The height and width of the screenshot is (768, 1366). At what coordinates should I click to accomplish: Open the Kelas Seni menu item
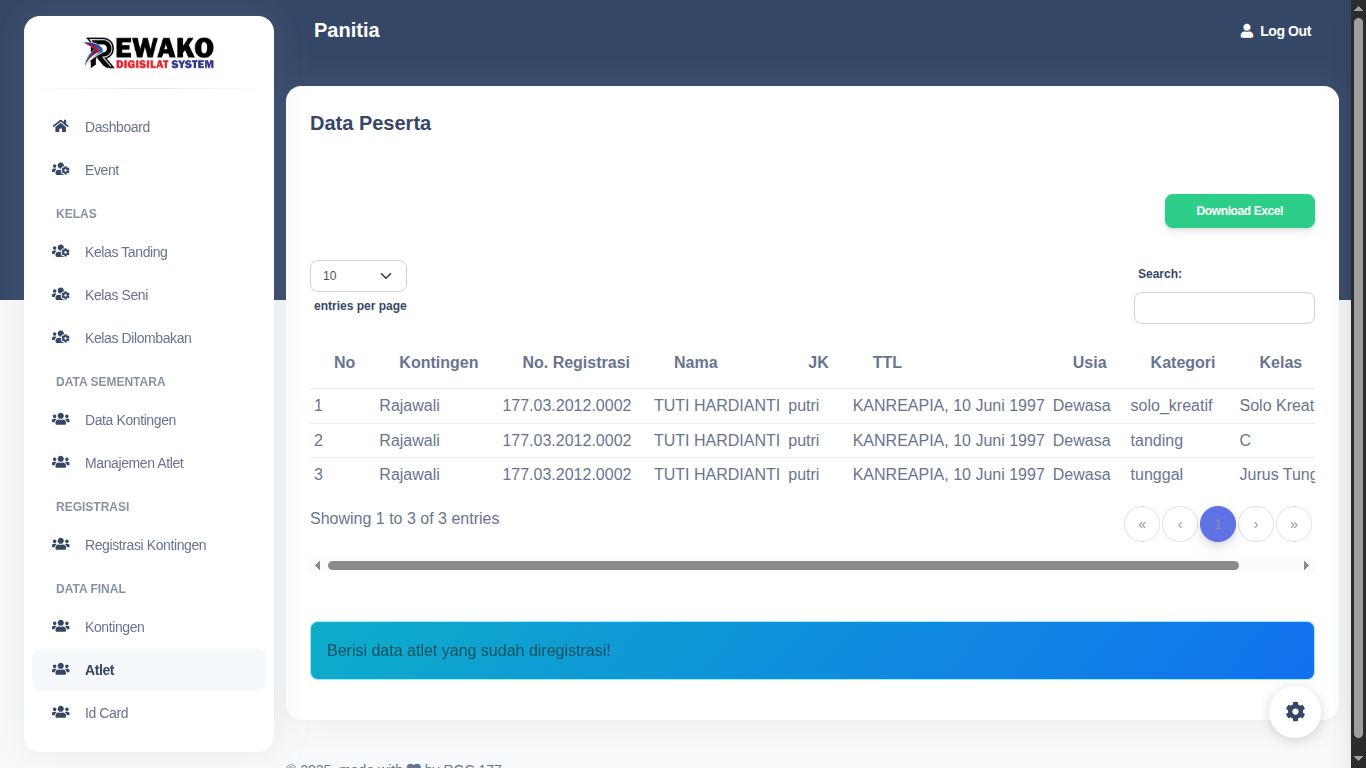coord(116,295)
